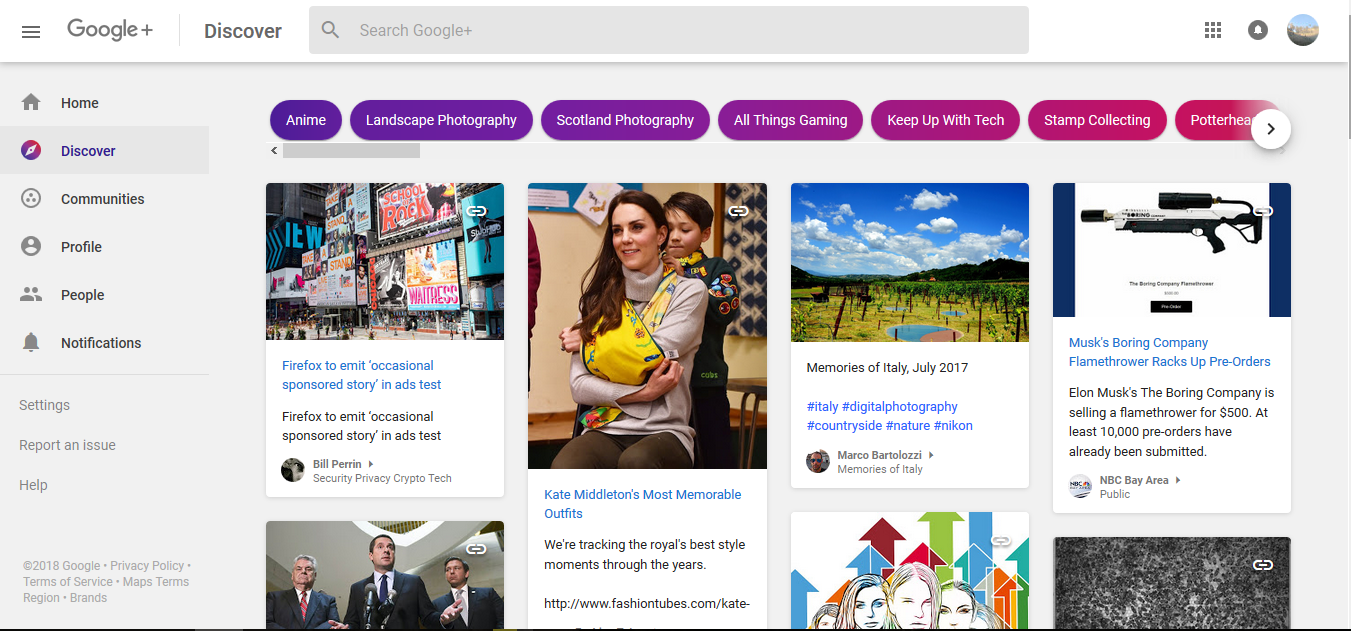1351x631 pixels.
Task: Click Marco Bartolozzi's avatar
Action: (x=818, y=461)
